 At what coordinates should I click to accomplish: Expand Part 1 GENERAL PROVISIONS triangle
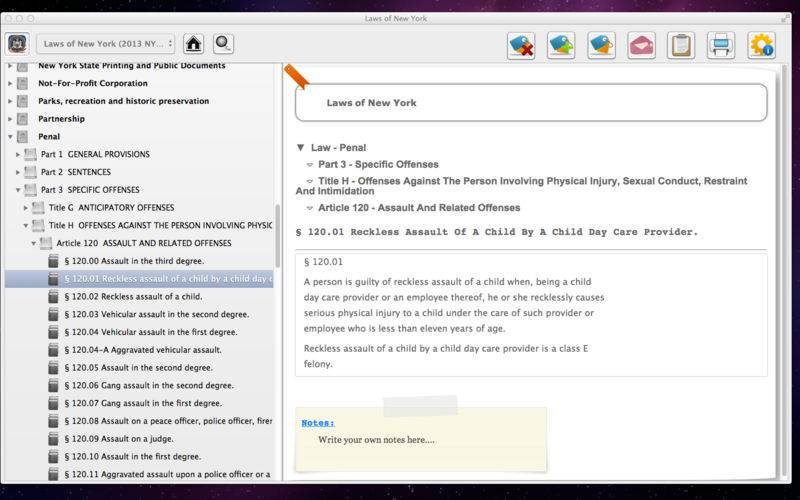[x=18, y=154]
